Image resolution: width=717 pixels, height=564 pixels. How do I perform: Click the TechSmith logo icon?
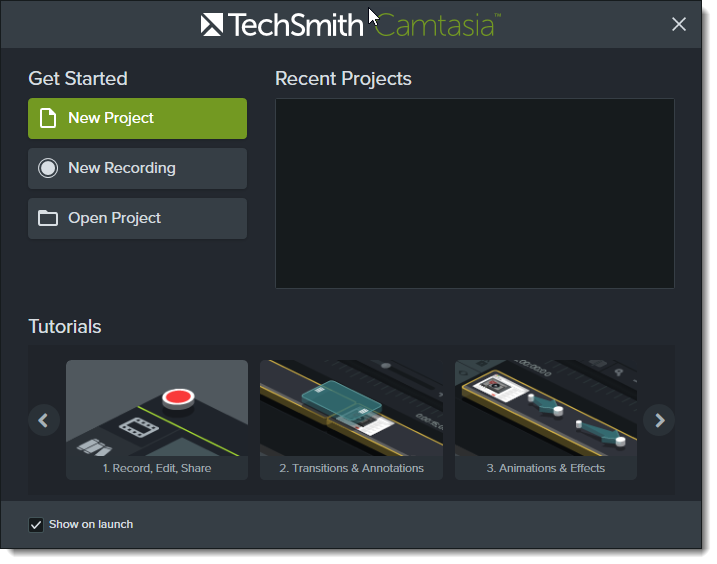pos(212,25)
